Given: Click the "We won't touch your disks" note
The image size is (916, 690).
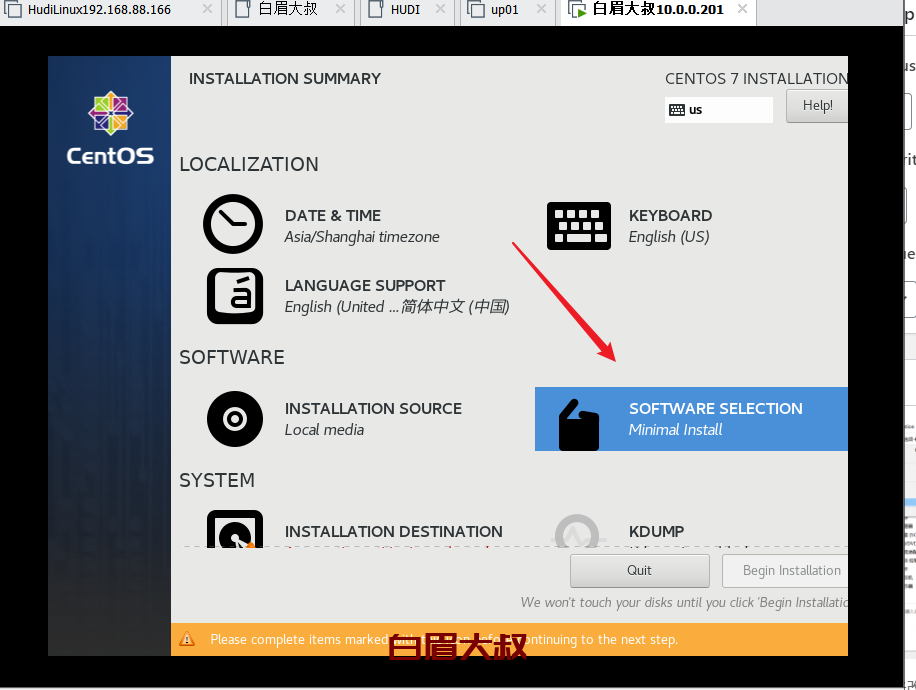Looking at the screenshot, I should (684, 602).
